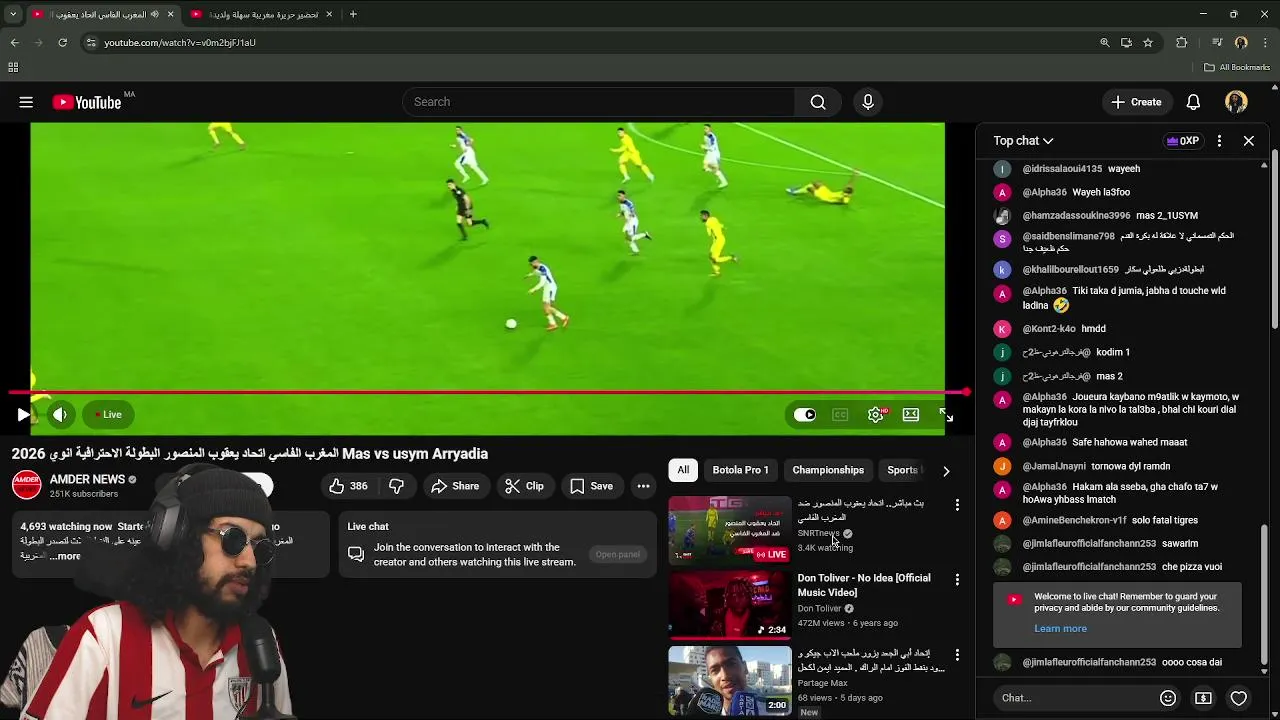Focus the Chat message field
The image size is (1280, 720).
1075,698
